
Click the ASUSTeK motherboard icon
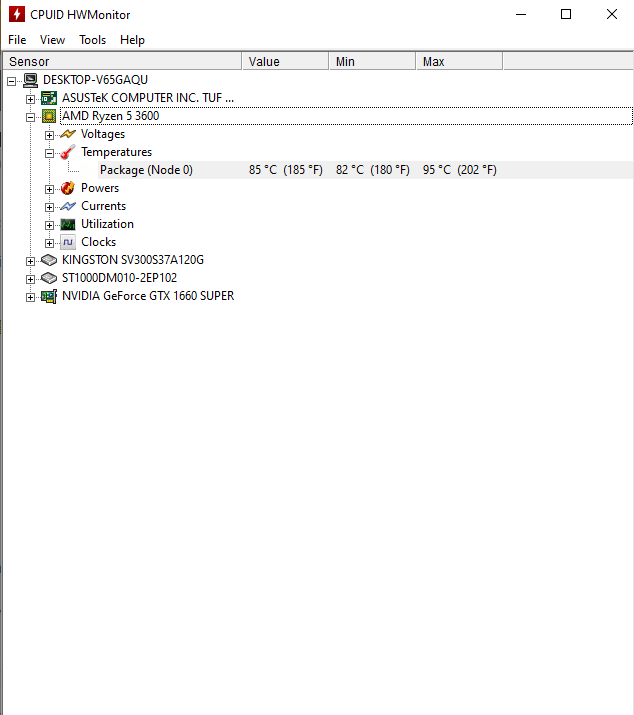(x=49, y=98)
